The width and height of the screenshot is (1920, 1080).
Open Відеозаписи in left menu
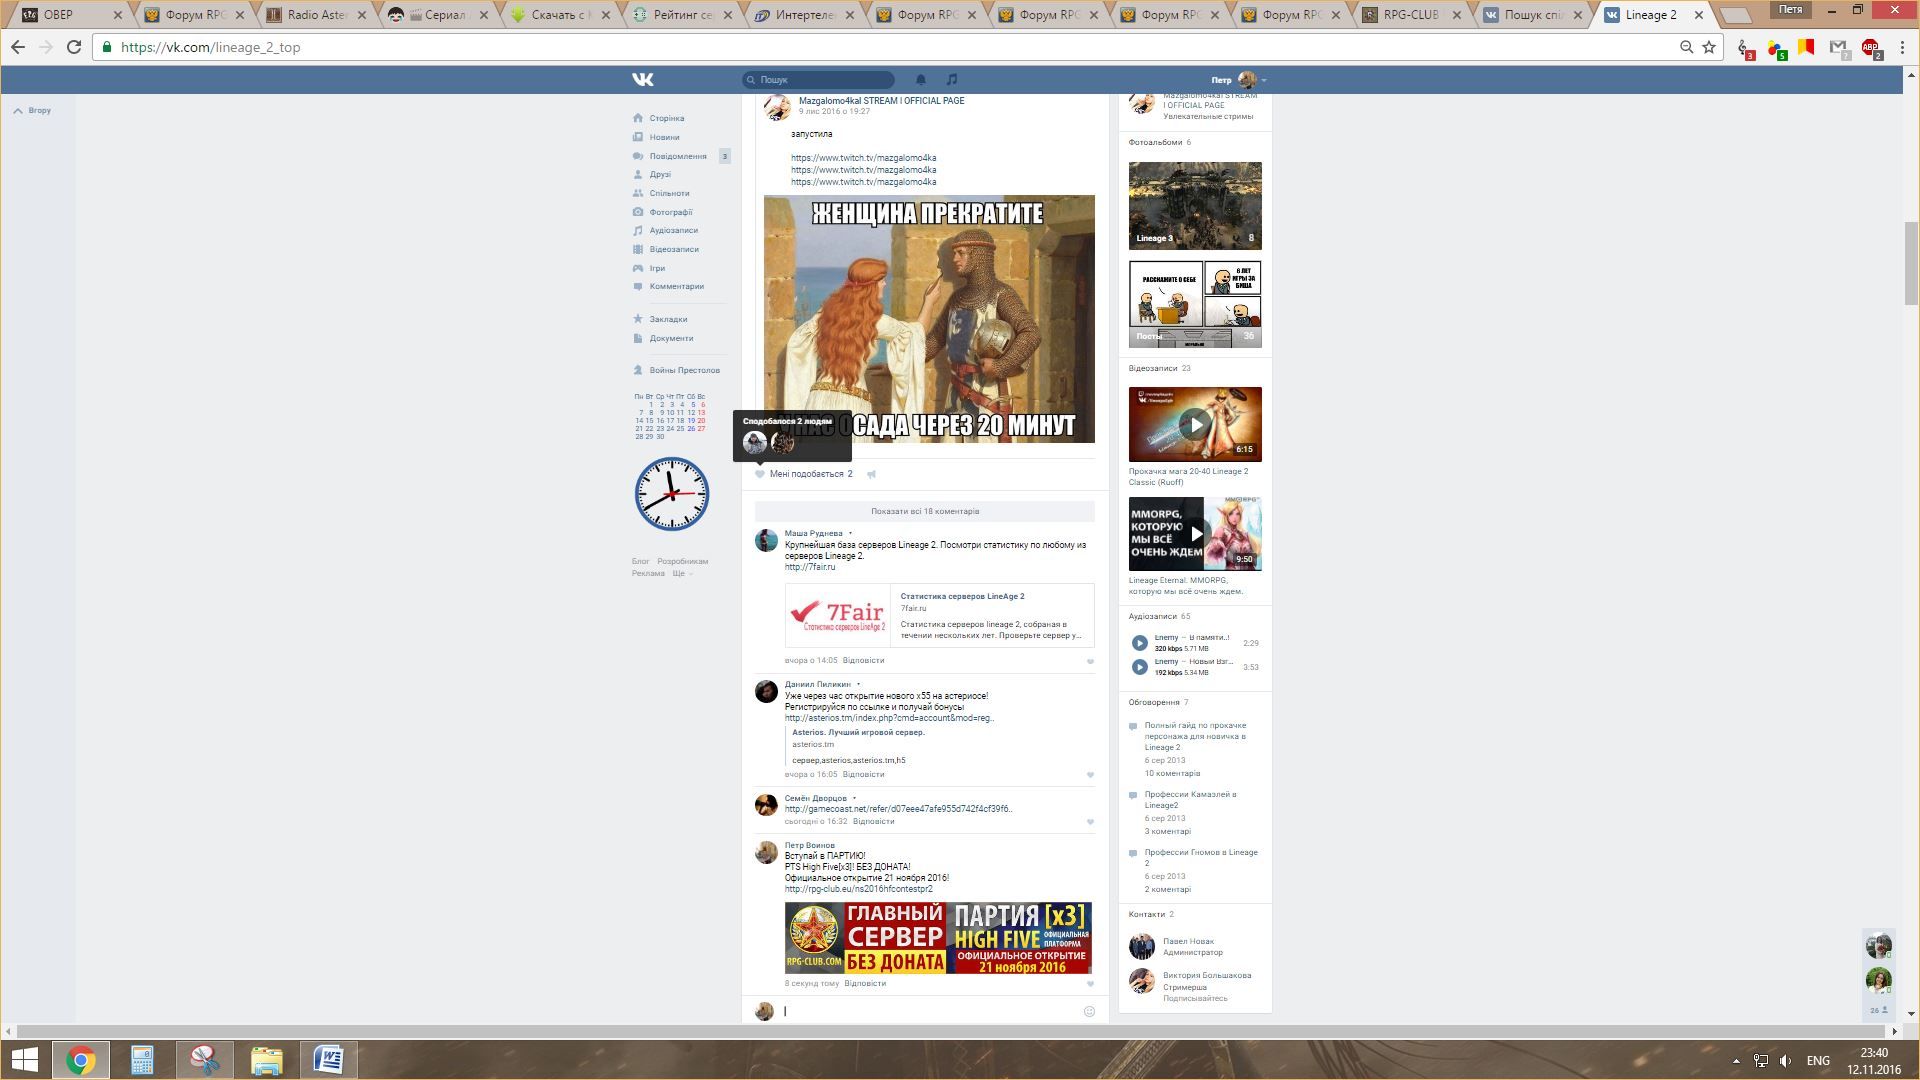pos(674,249)
